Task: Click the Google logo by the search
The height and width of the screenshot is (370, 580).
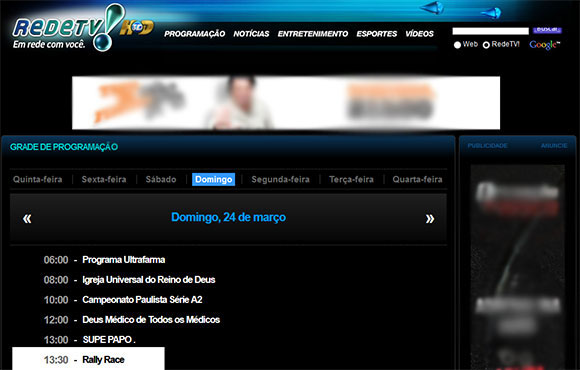Action: tap(544, 45)
